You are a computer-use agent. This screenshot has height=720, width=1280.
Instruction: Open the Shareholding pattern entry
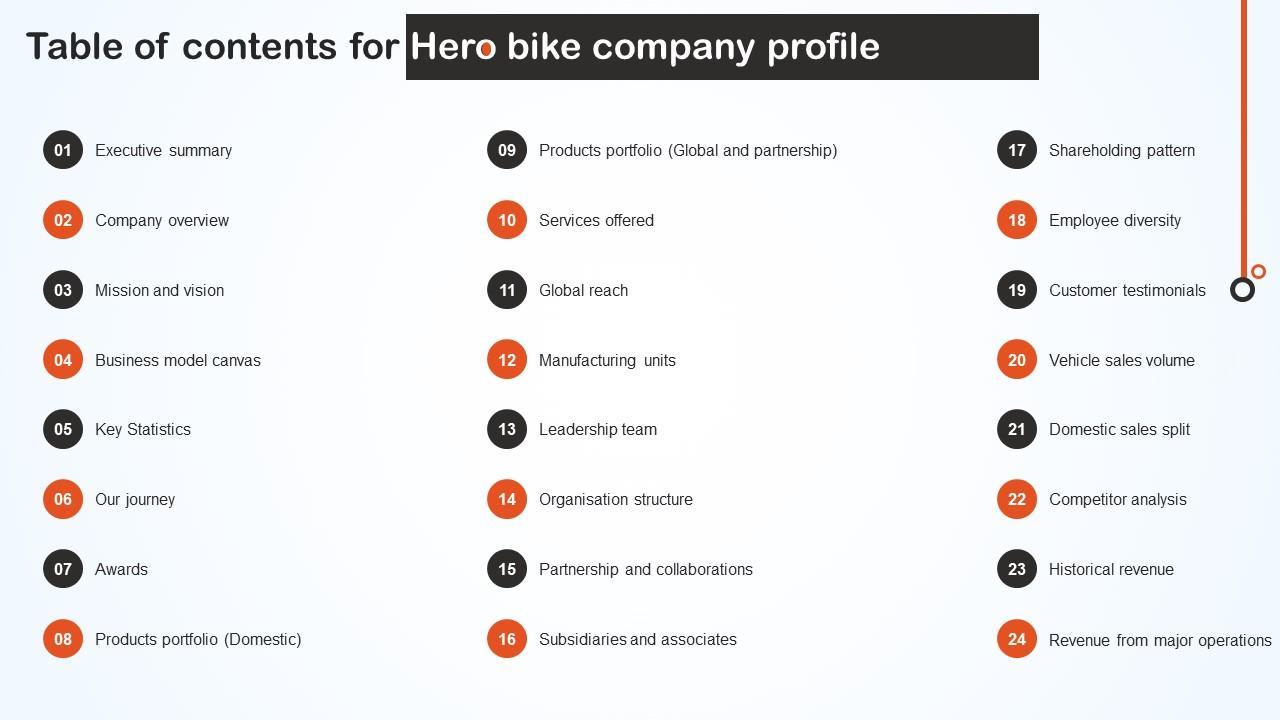[x=1121, y=150]
